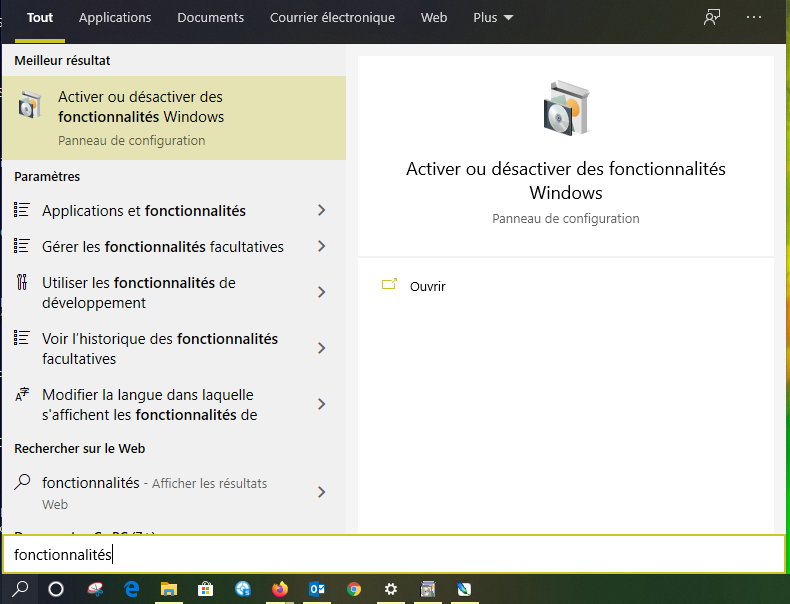This screenshot has height=604, width=790.
Task: Click Ouvrir in the preview pane
Action: [x=427, y=287]
